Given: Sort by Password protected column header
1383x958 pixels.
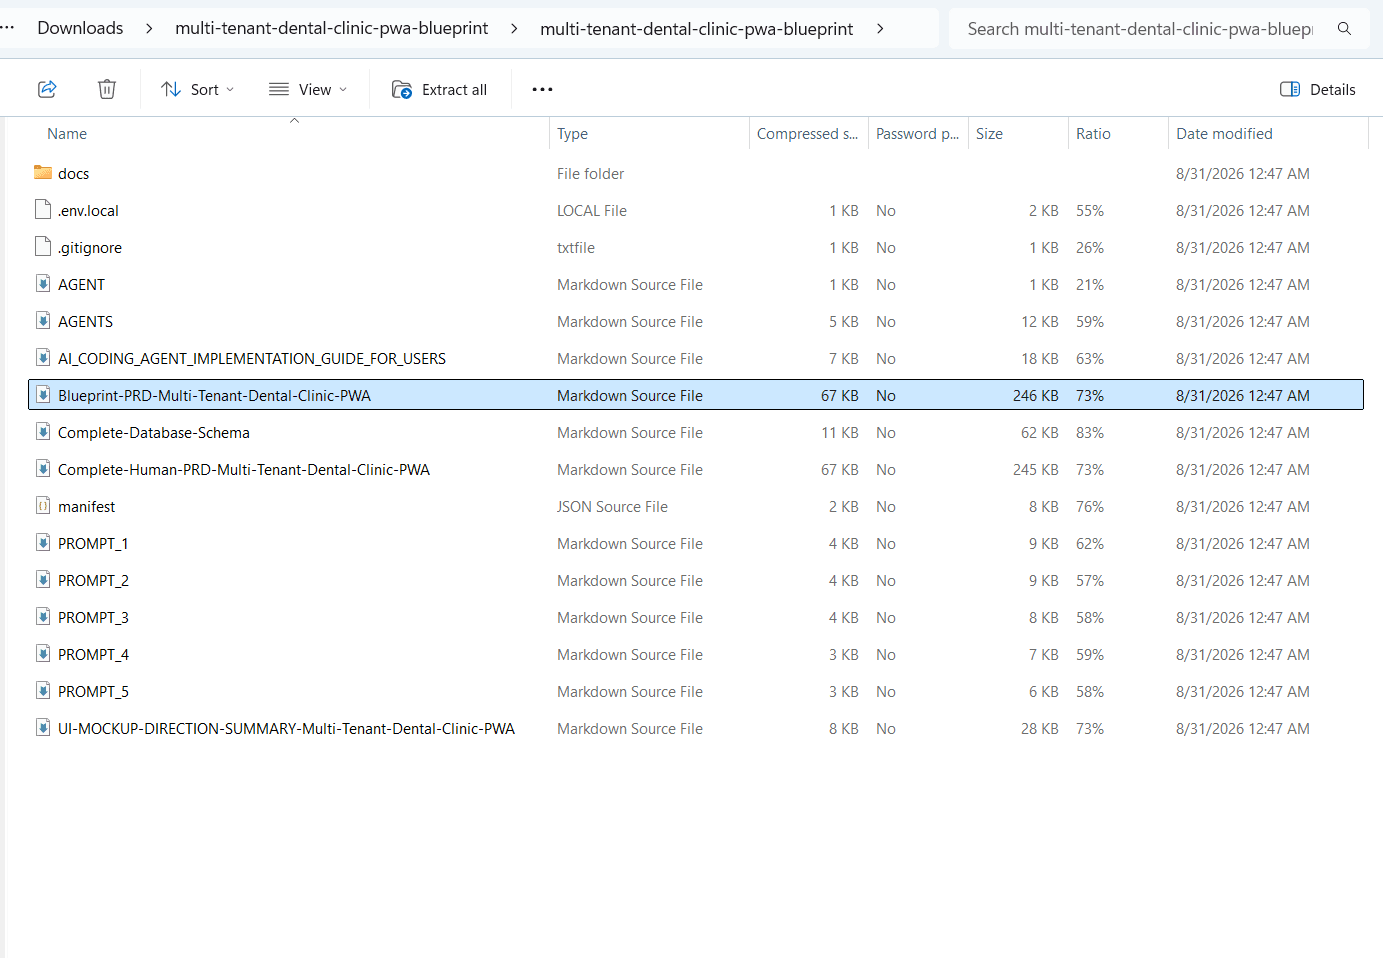Looking at the screenshot, I should (917, 134).
